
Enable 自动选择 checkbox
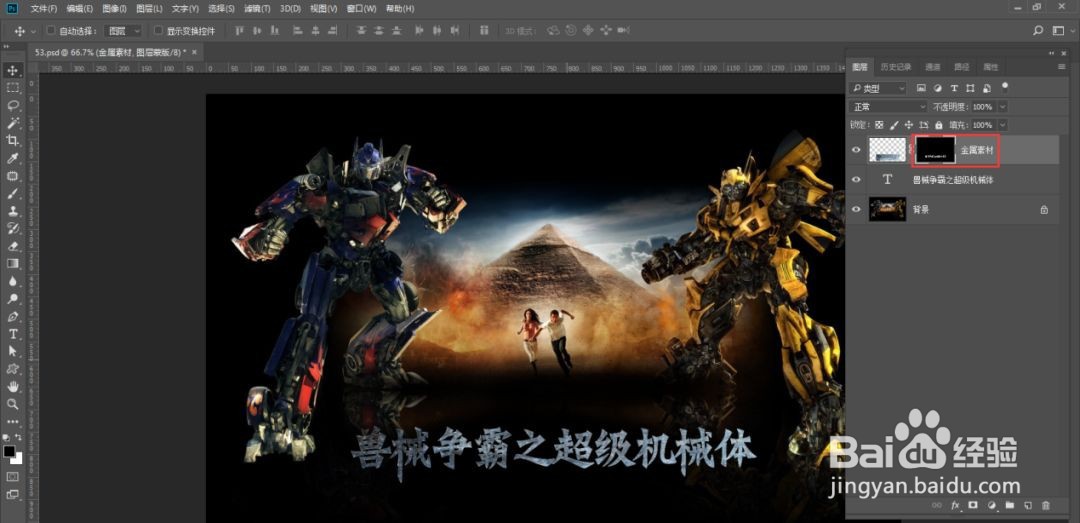[x=50, y=31]
